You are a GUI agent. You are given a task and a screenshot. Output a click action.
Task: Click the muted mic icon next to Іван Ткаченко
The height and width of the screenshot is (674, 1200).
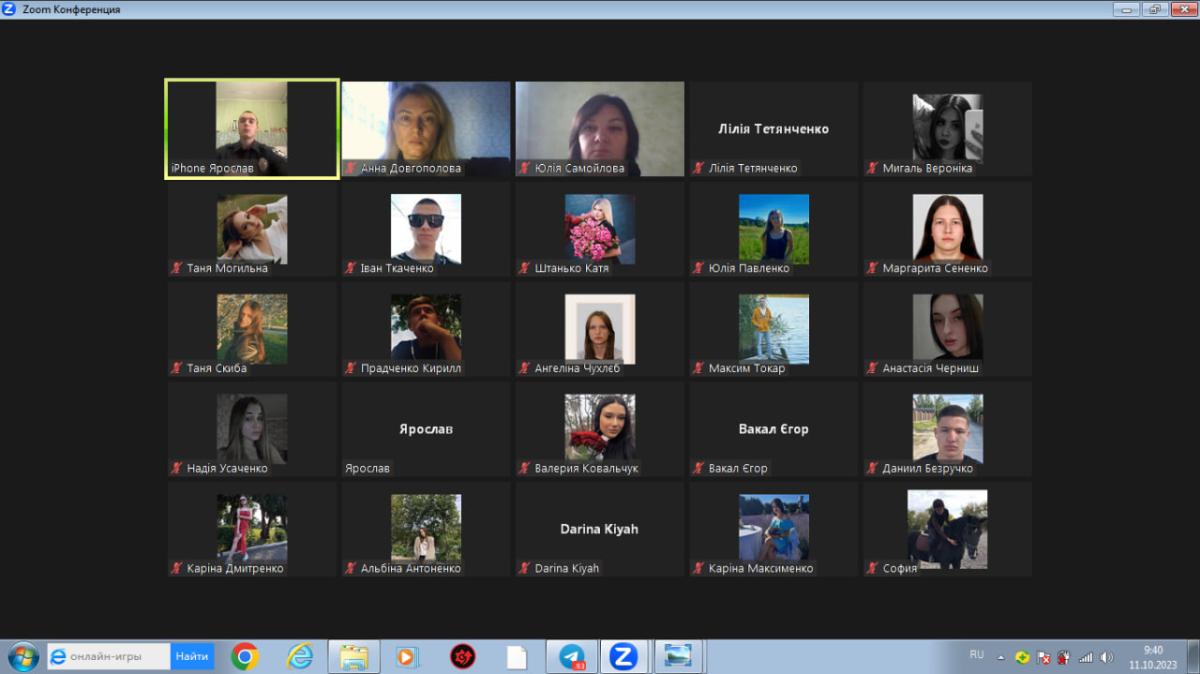point(351,268)
